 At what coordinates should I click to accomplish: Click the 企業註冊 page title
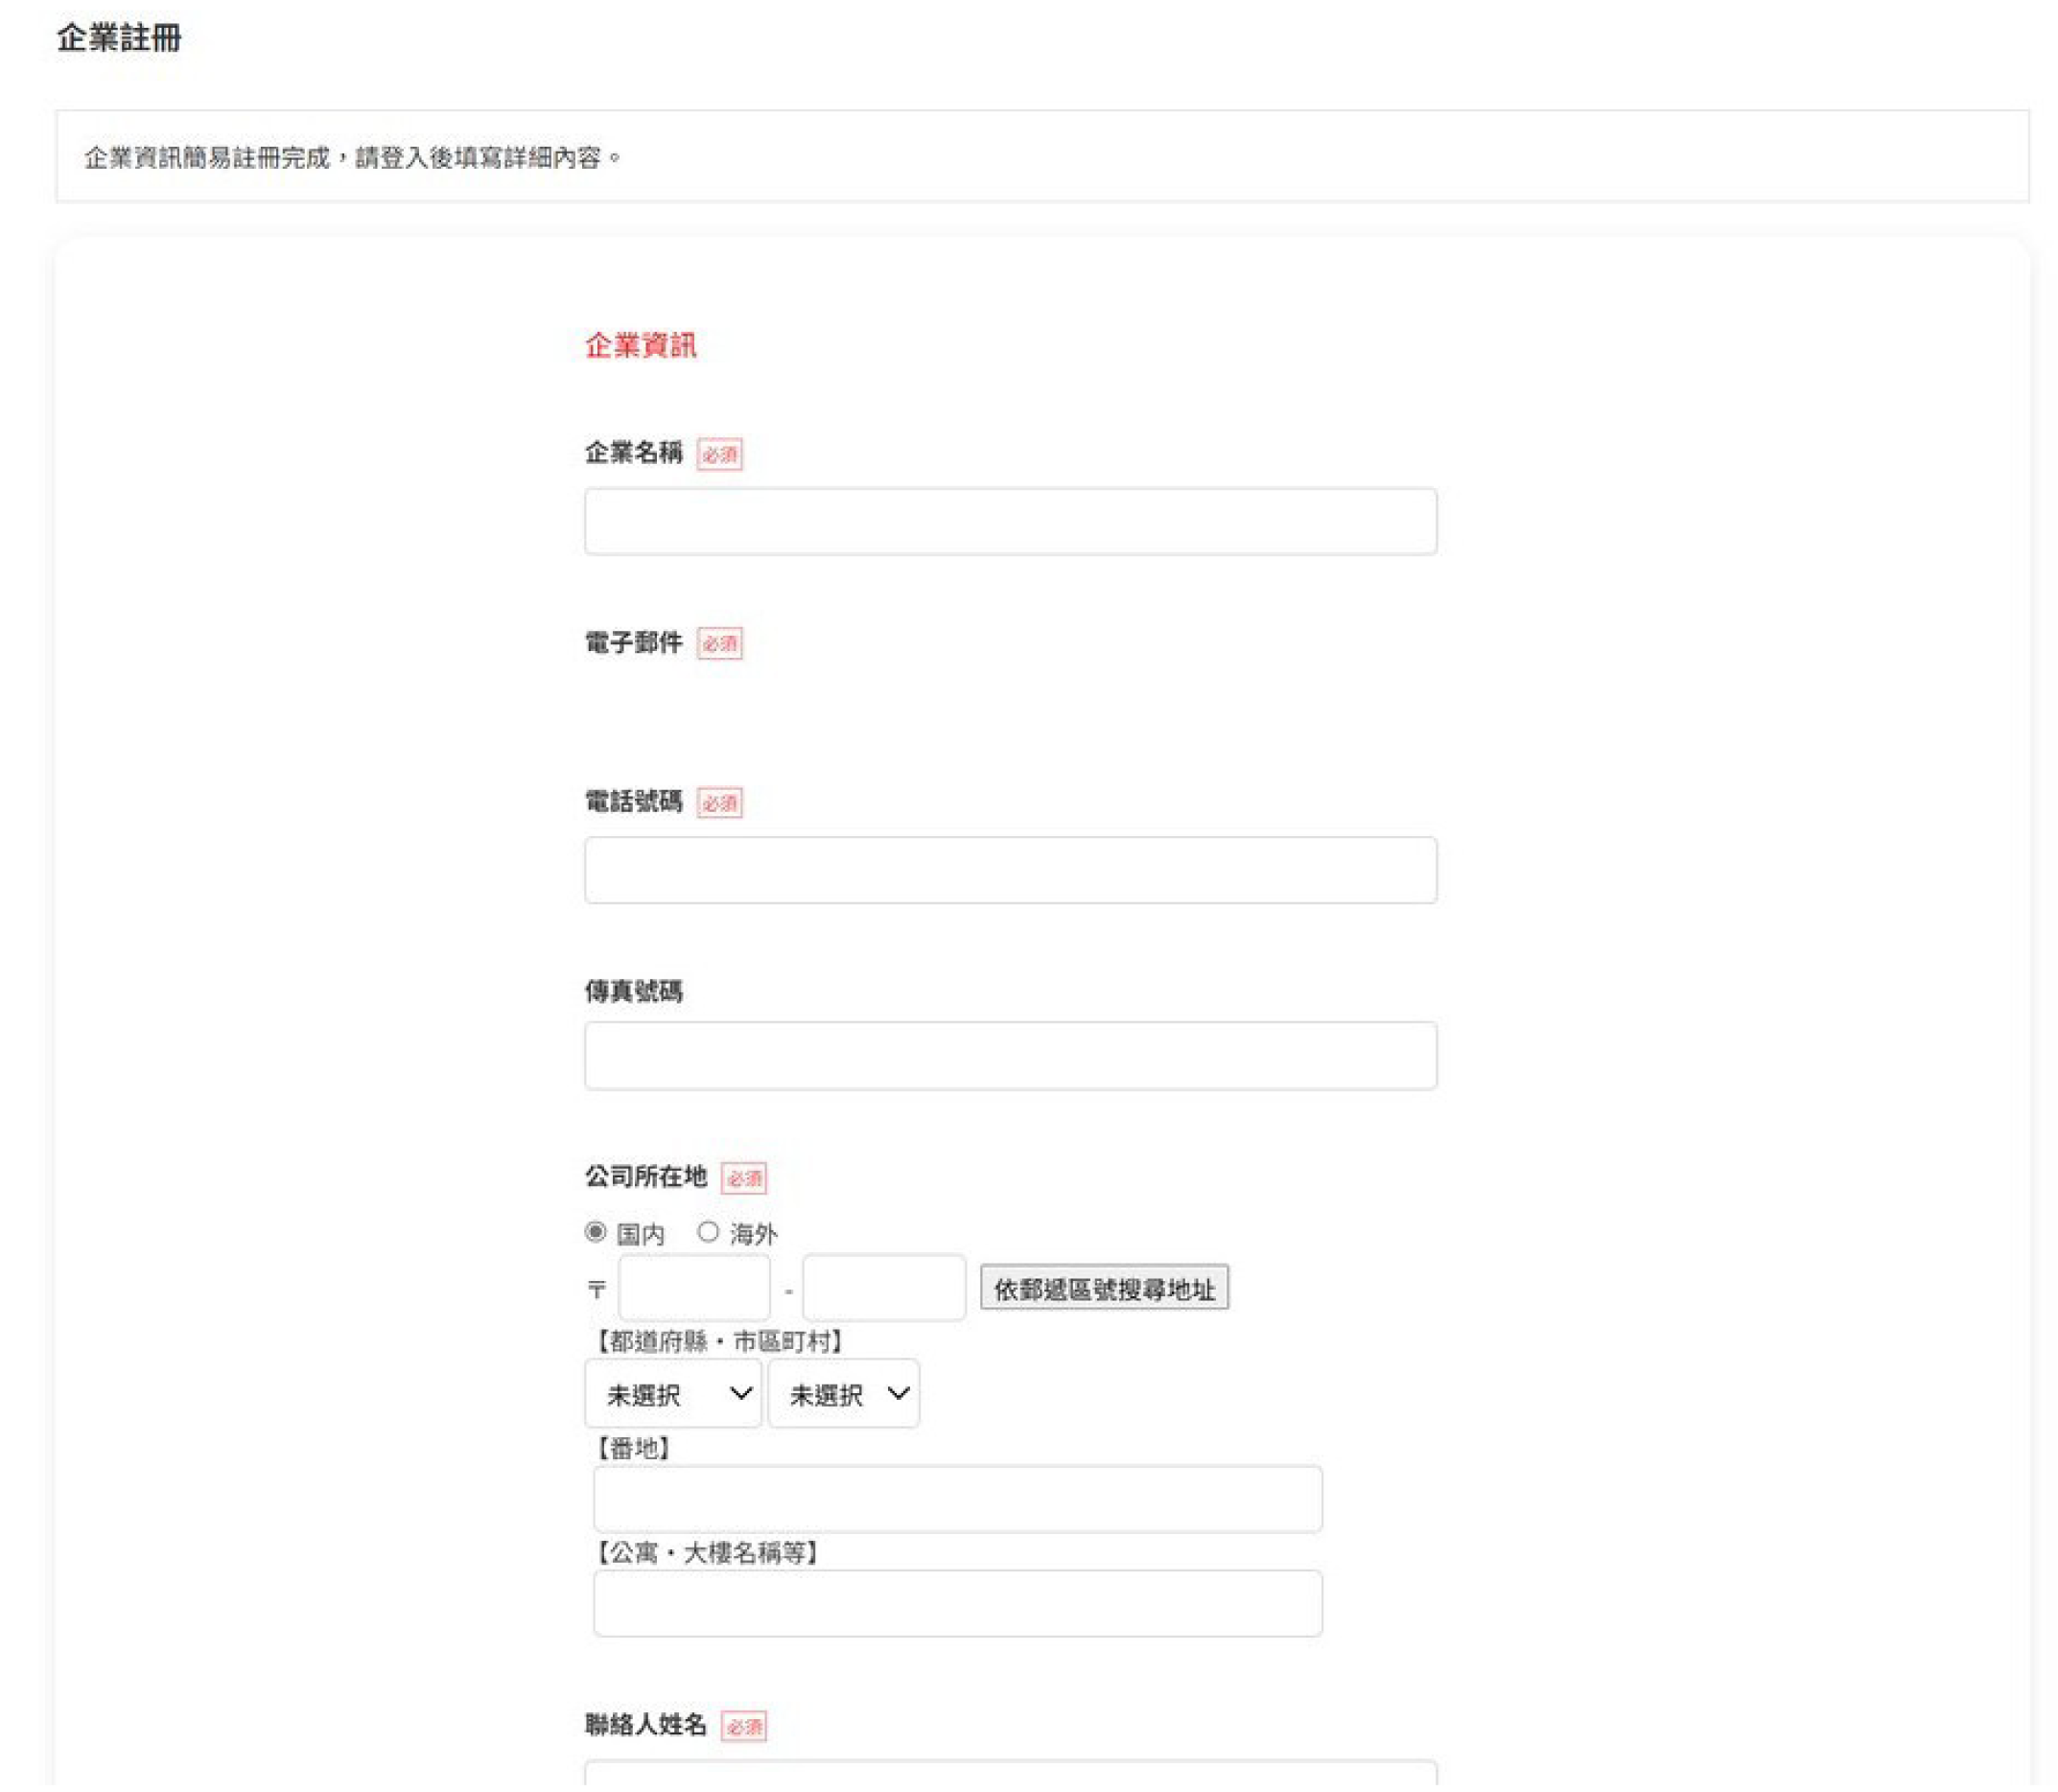[119, 38]
